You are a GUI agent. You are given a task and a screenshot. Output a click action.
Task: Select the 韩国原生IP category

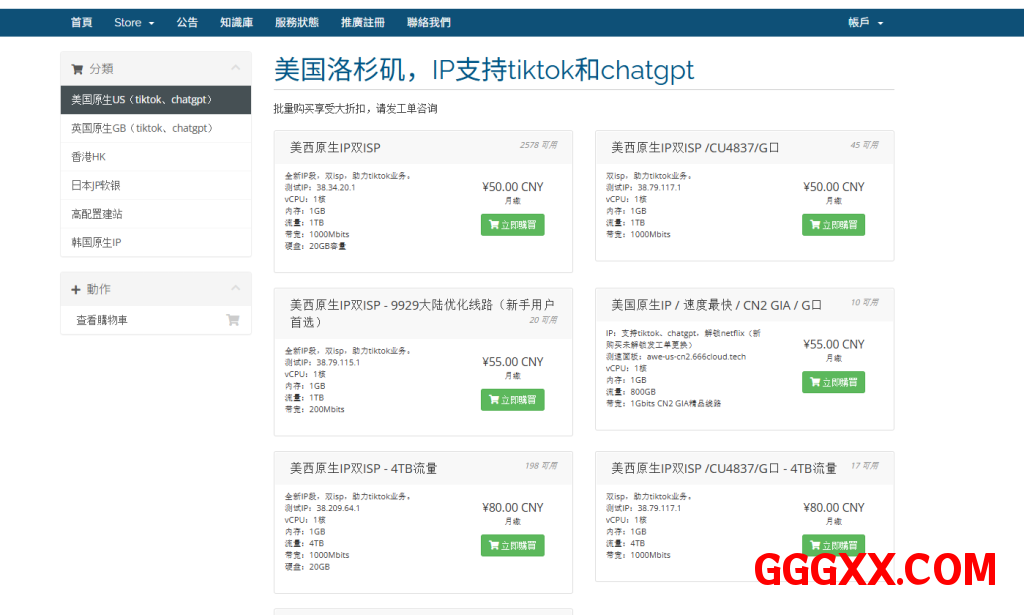[x=96, y=242]
